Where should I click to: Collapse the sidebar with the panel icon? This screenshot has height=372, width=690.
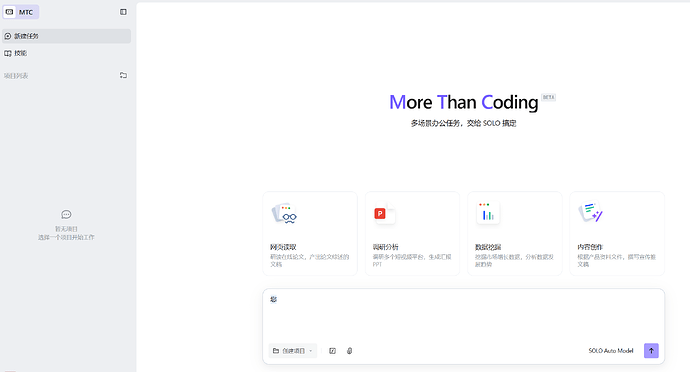tap(123, 12)
